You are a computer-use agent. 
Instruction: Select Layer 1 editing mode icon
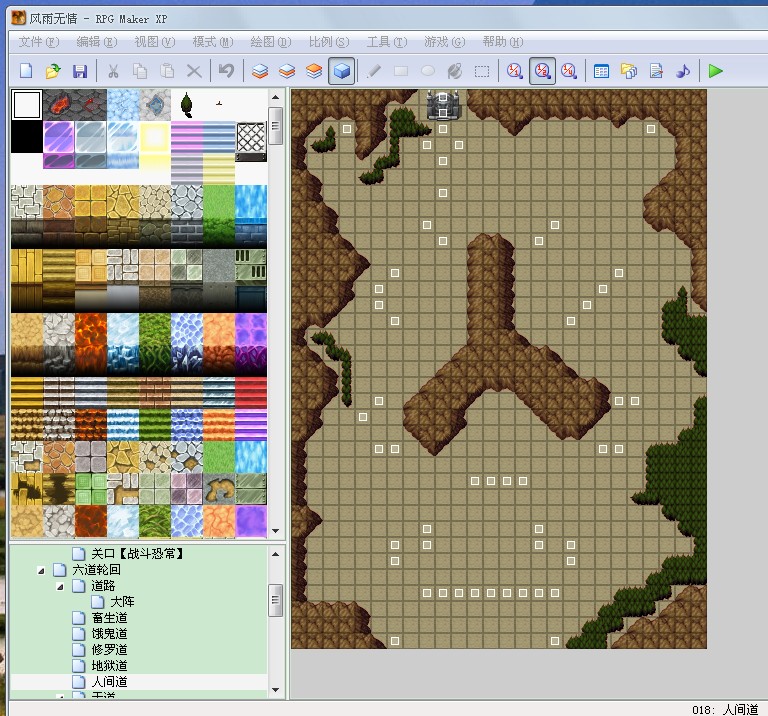tap(260, 71)
